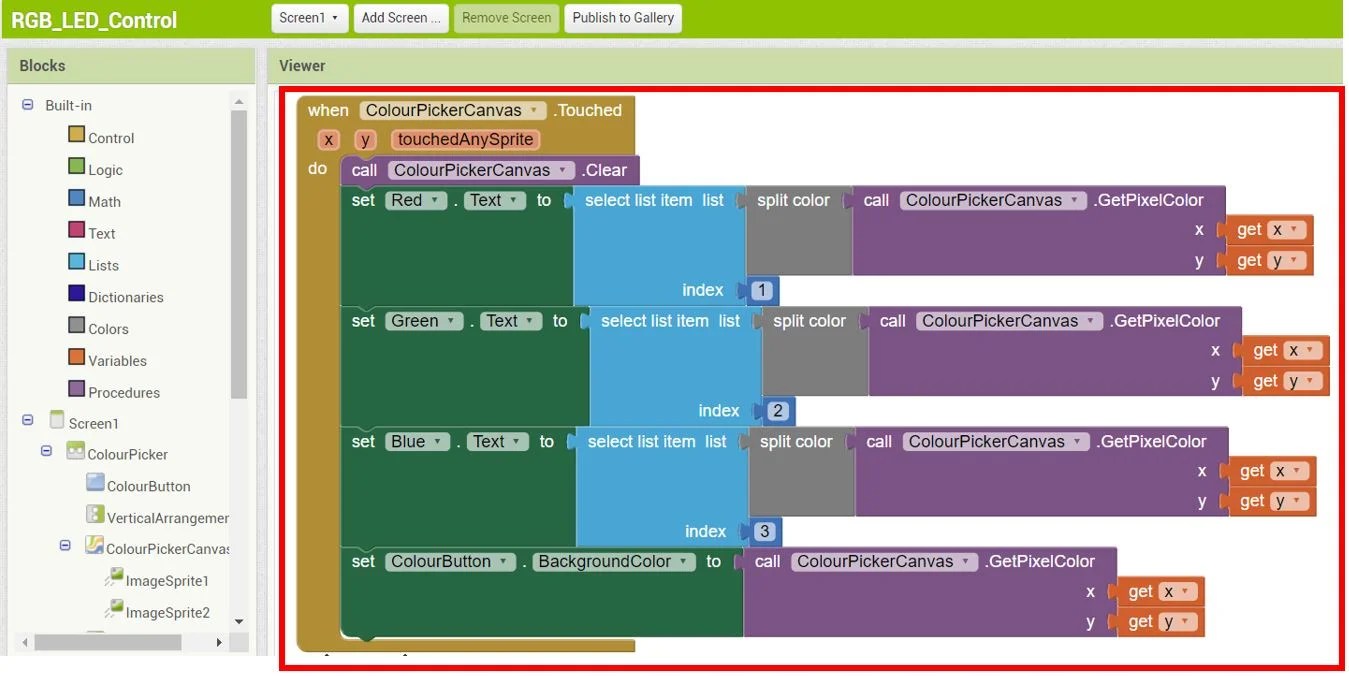
Task: Click Publish to Gallery
Action: pos(622,17)
